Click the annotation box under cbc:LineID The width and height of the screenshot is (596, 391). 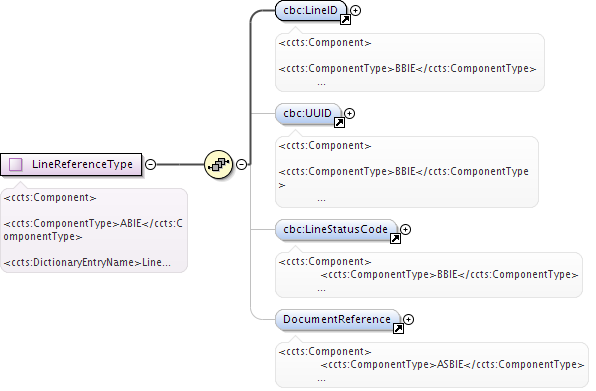click(x=410, y=63)
